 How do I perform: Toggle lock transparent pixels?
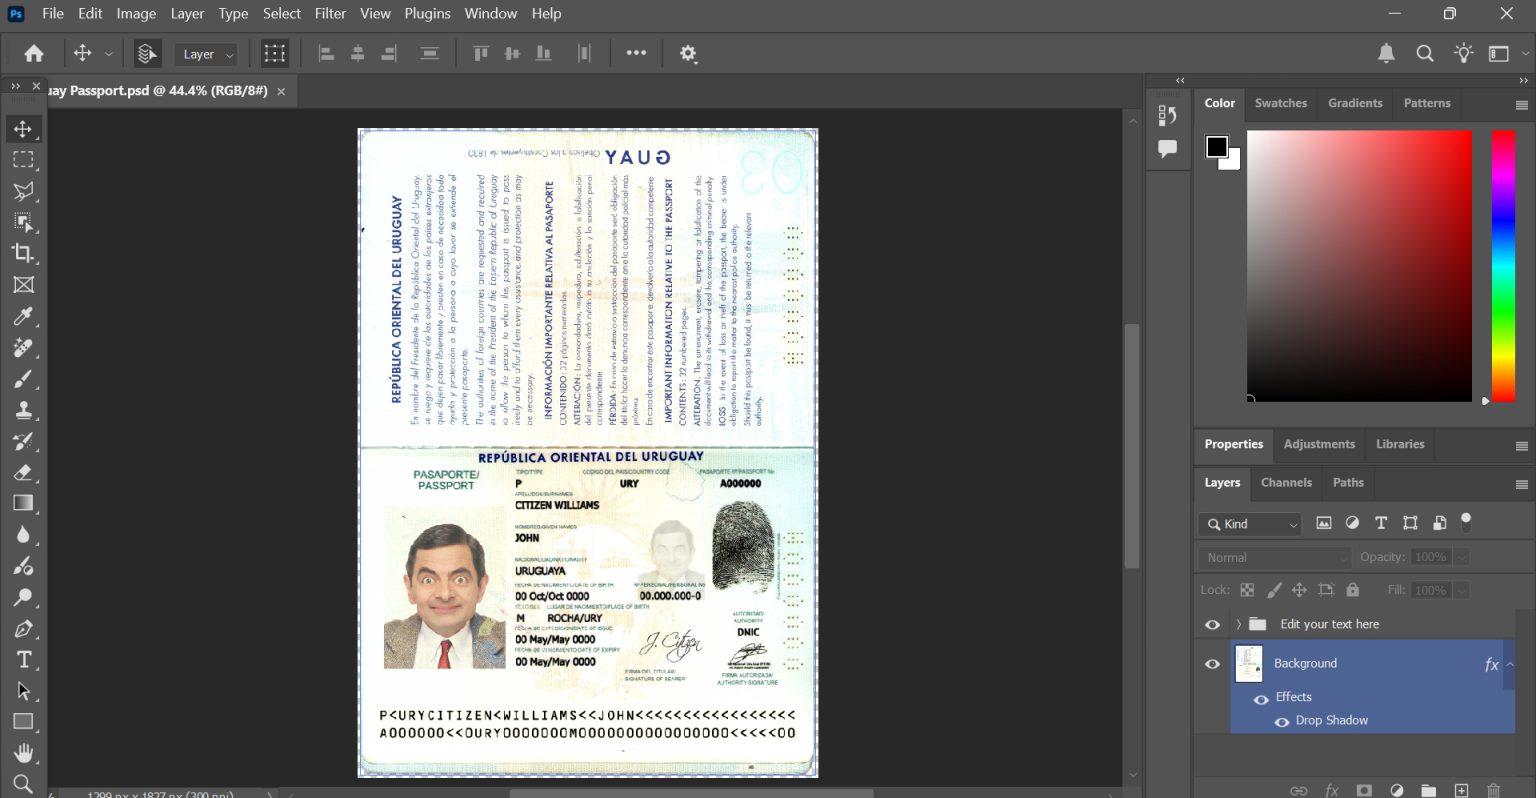1247,590
